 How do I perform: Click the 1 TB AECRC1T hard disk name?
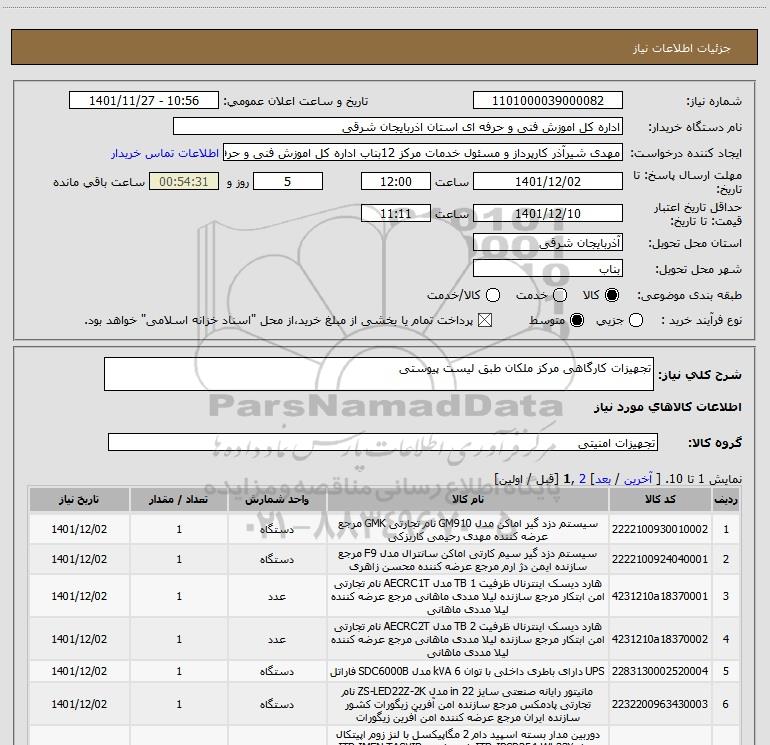tap(468, 596)
